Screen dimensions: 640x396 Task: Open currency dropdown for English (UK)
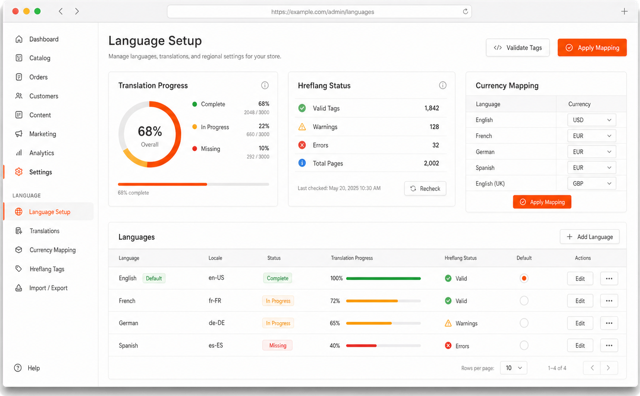click(x=591, y=184)
